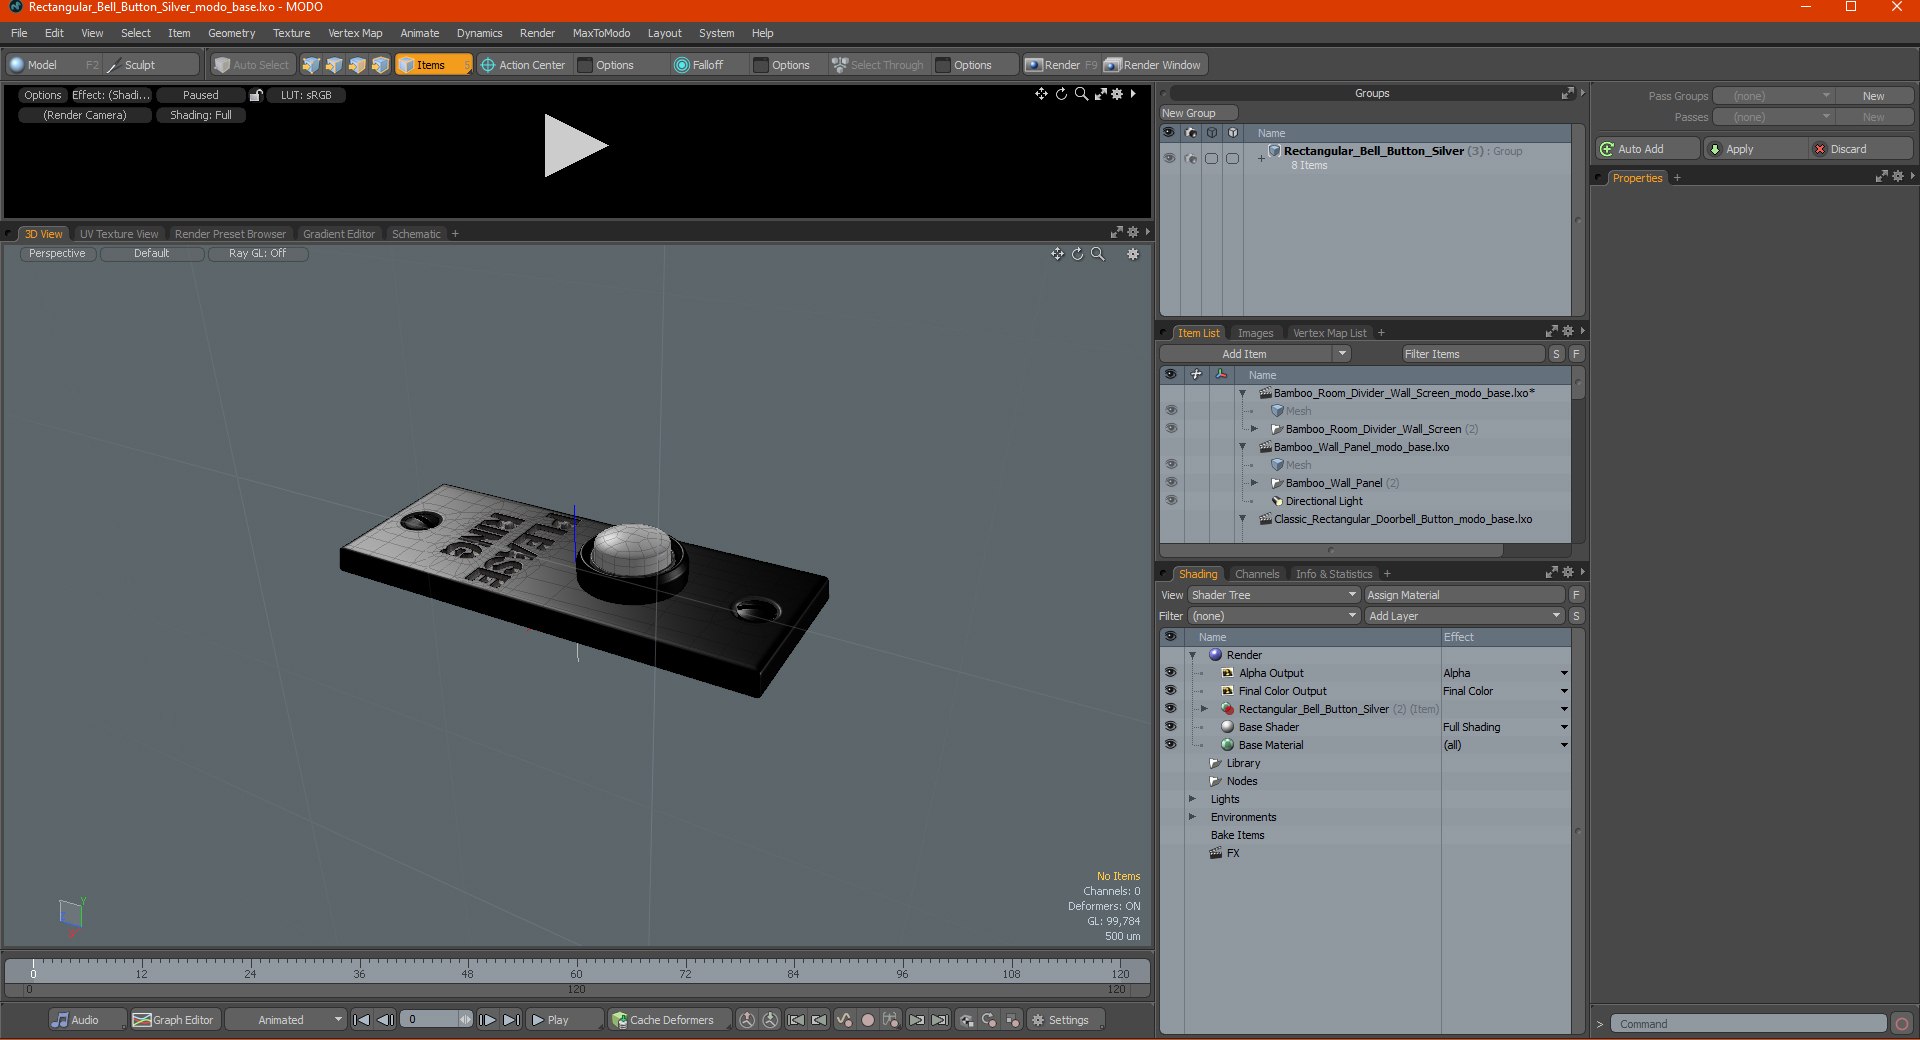The height and width of the screenshot is (1040, 1920).
Task: Click Discard button
Action: click(1862, 149)
